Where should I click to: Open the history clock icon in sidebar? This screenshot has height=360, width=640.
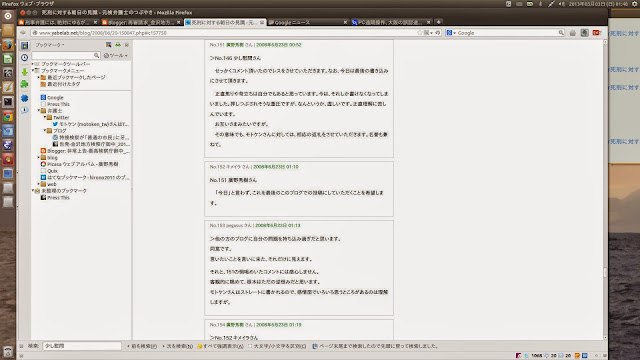(x=24, y=58)
